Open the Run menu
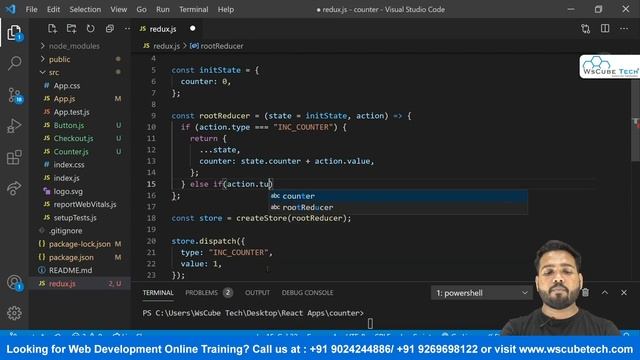 click(x=162, y=9)
